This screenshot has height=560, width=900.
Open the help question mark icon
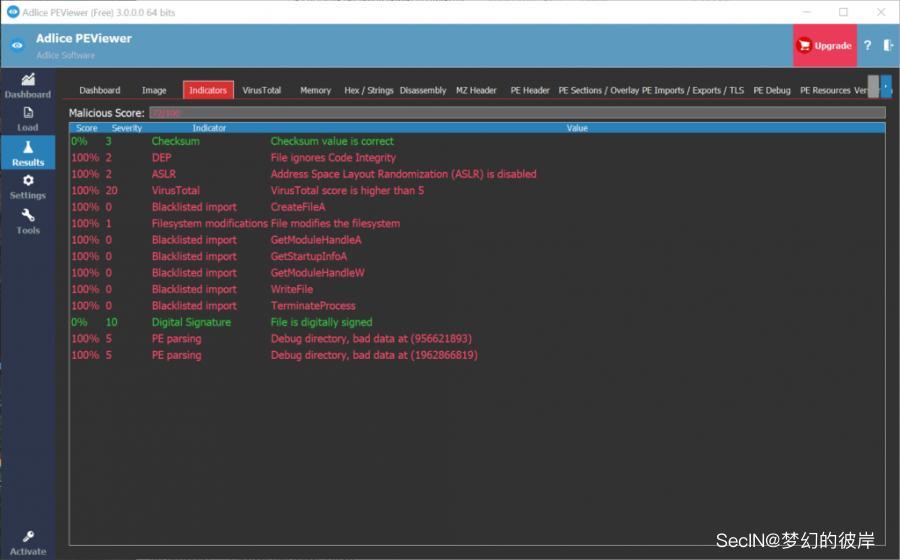867,45
